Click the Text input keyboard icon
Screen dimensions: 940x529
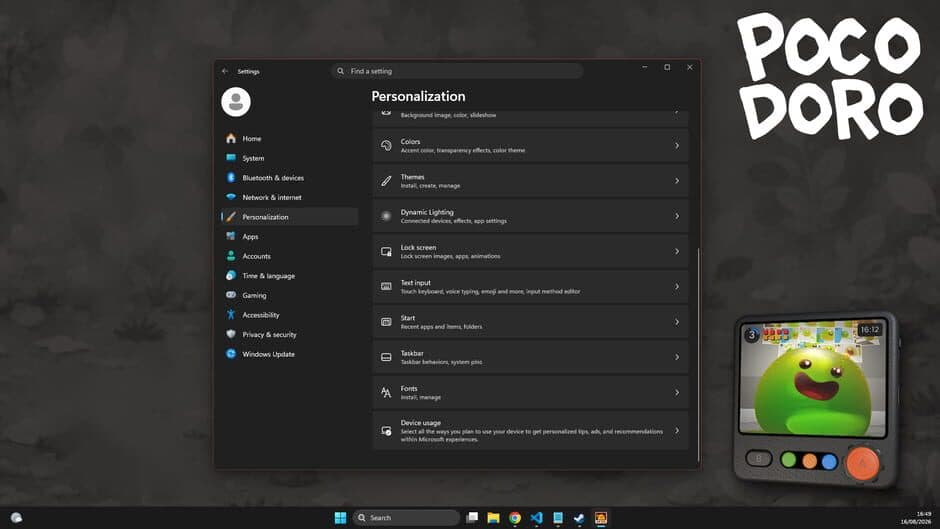[x=386, y=287]
